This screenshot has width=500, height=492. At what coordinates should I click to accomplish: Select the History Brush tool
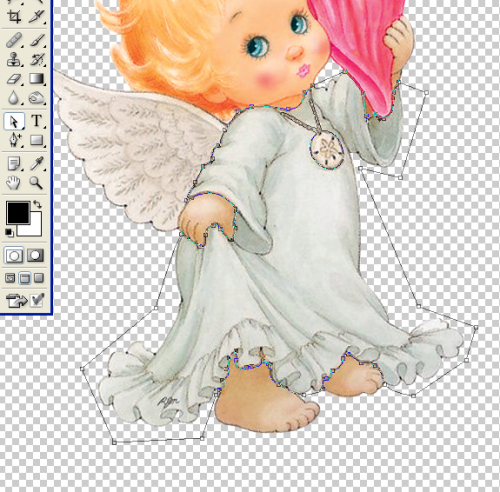[36, 60]
